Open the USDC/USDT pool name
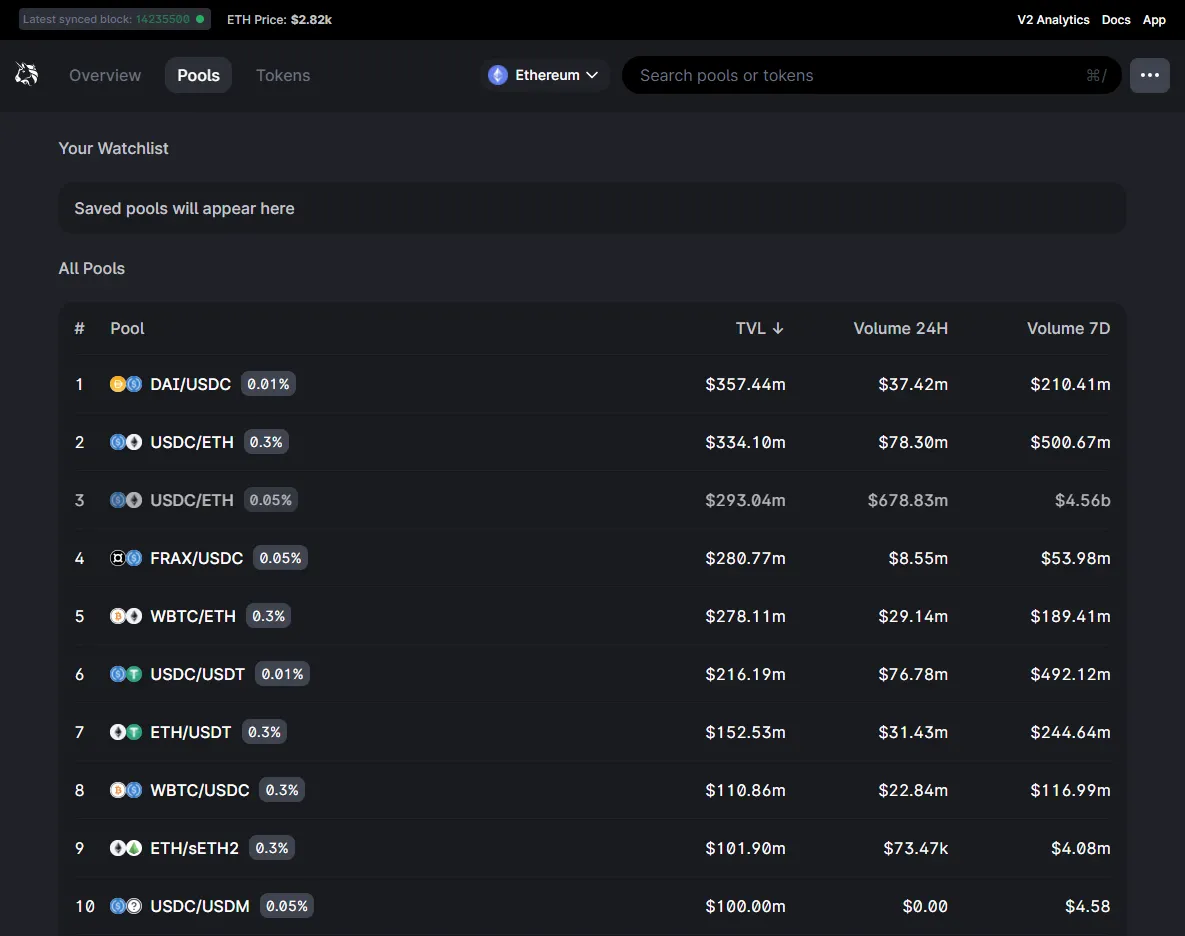The width and height of the screenshot is (1185, 936). [x=197, y=674]
